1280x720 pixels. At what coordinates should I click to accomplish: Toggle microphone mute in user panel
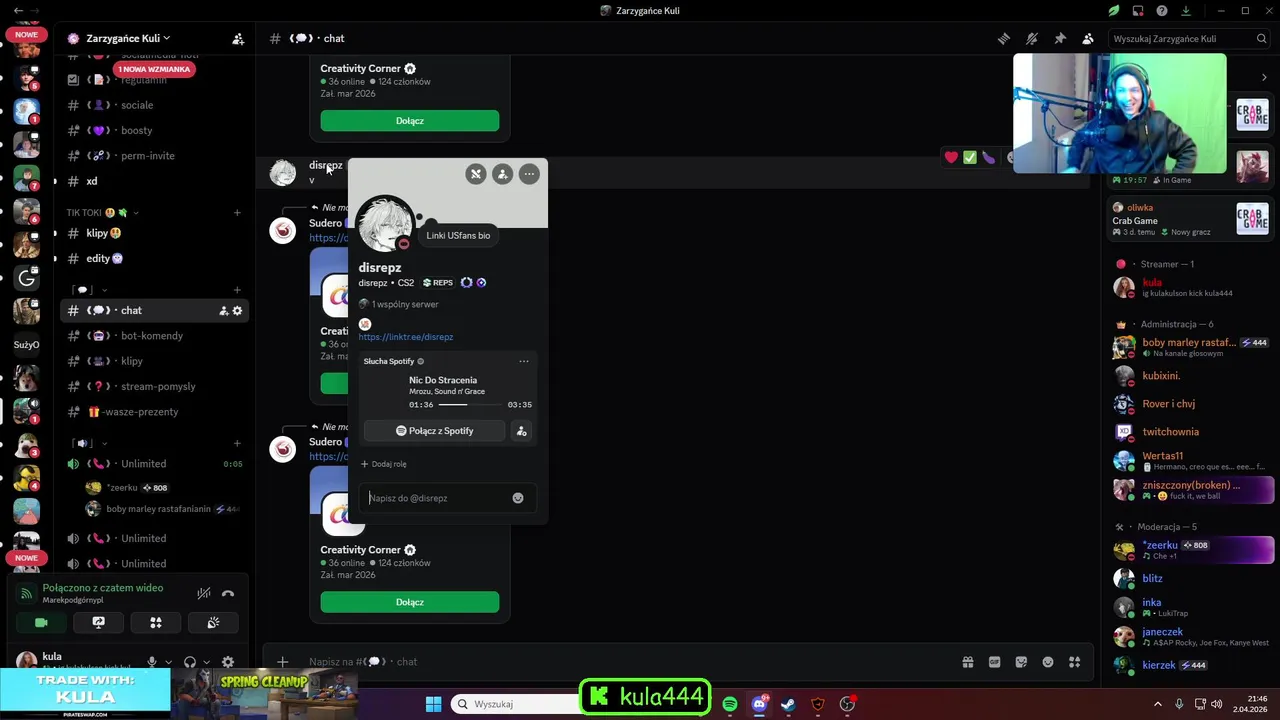click(152, 662)
